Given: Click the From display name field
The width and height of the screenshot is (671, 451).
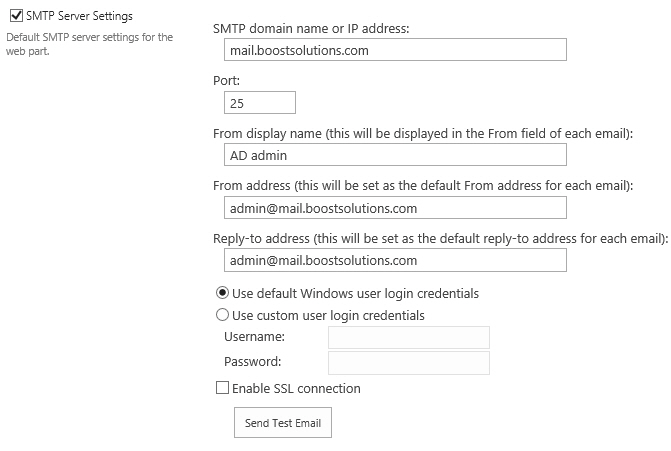Looking at the screenshot, I should click(x=395, y=155).
